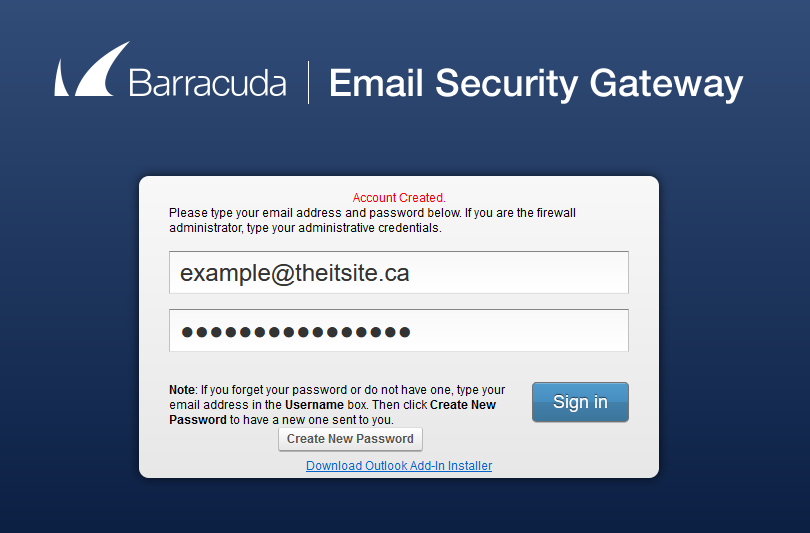Click the divider line beside the Barracuda logo
The image size is (810, 533).
point(308,83)
